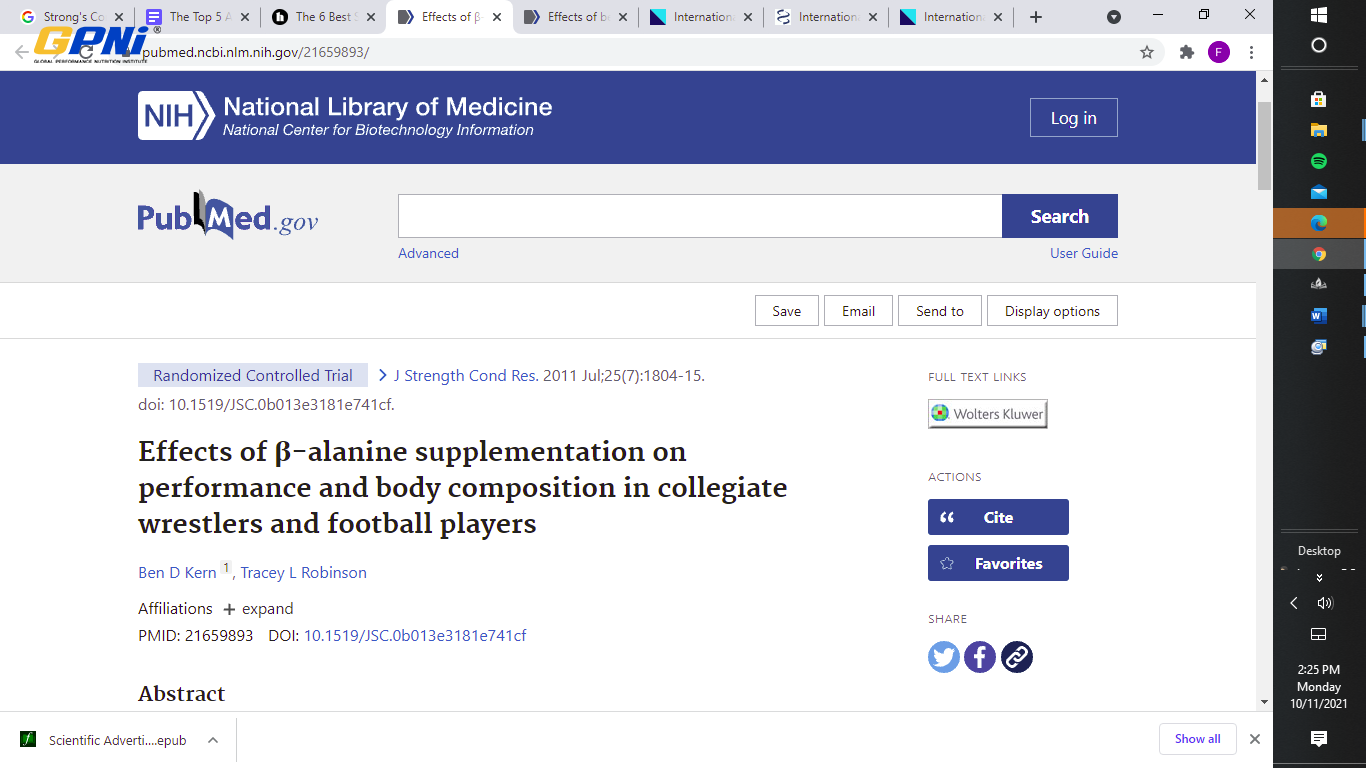Click the PubMed search input field
This screenshot has width=1366, height=768.
pyautogui.click(x=700, y=216)
